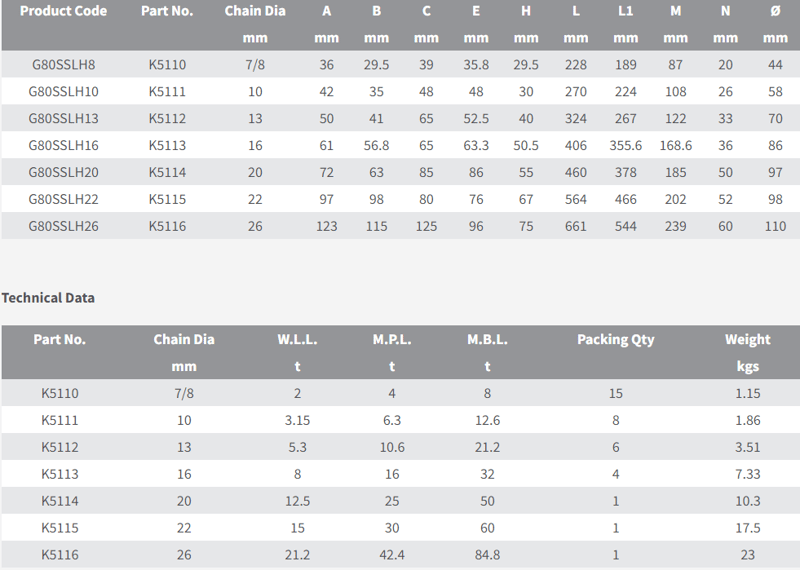Select product code G80SSLH8 cell
Screen dimensions: 800x570
[63, 65]
